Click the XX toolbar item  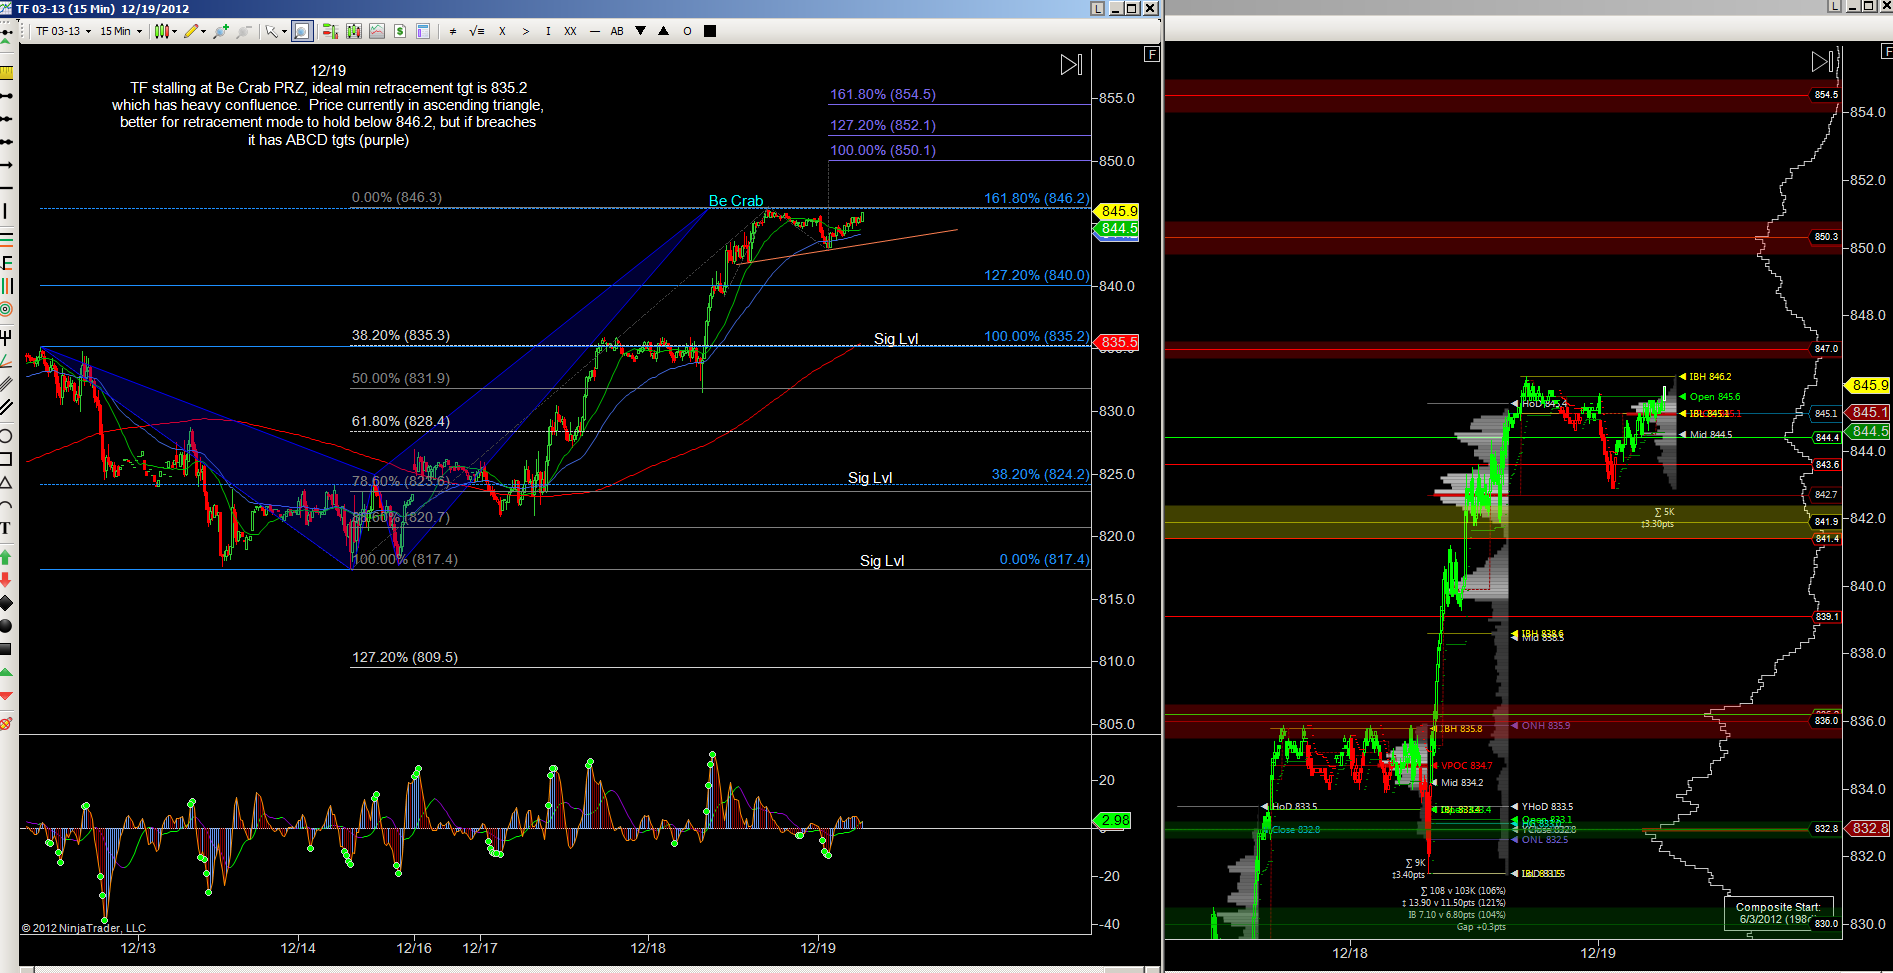point(570,31)
